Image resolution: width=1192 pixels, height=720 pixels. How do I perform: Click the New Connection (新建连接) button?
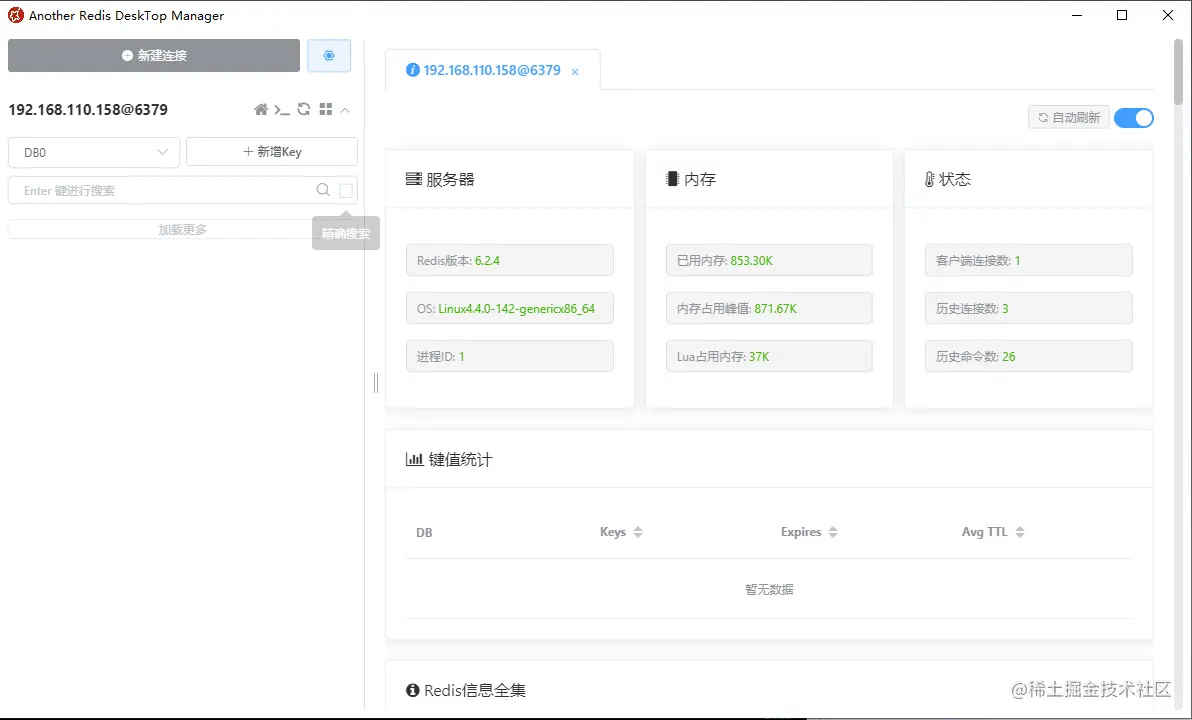[154, 56]
